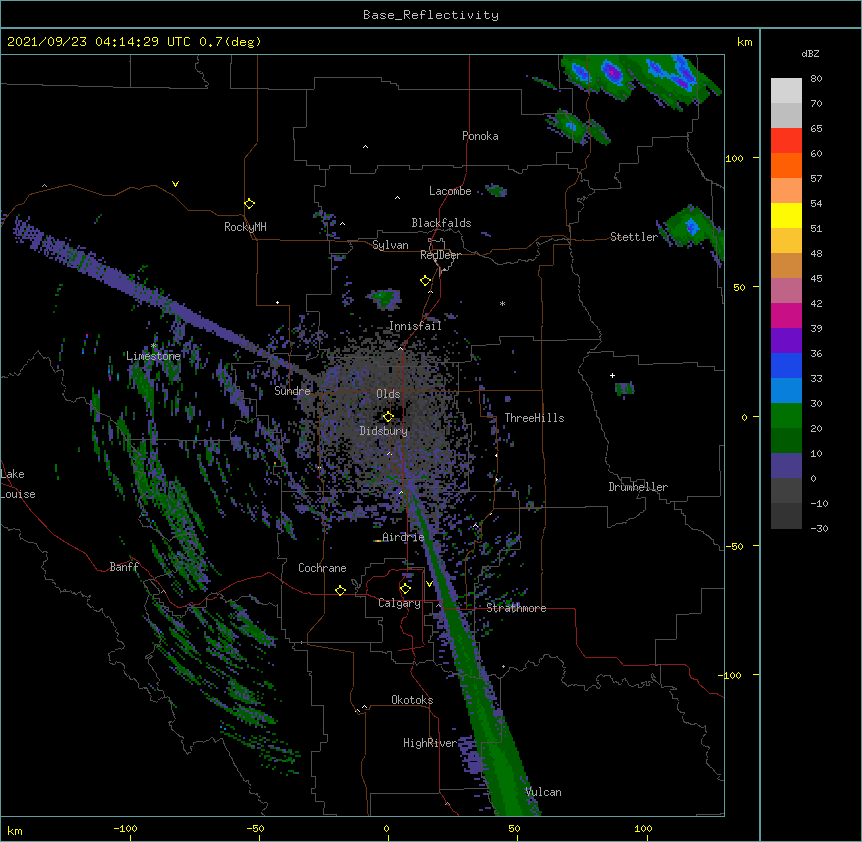This screenshot has width=862, height=842.
Task: Pick the blue 36 dBZ legend swatch
Action: (786, 365)
